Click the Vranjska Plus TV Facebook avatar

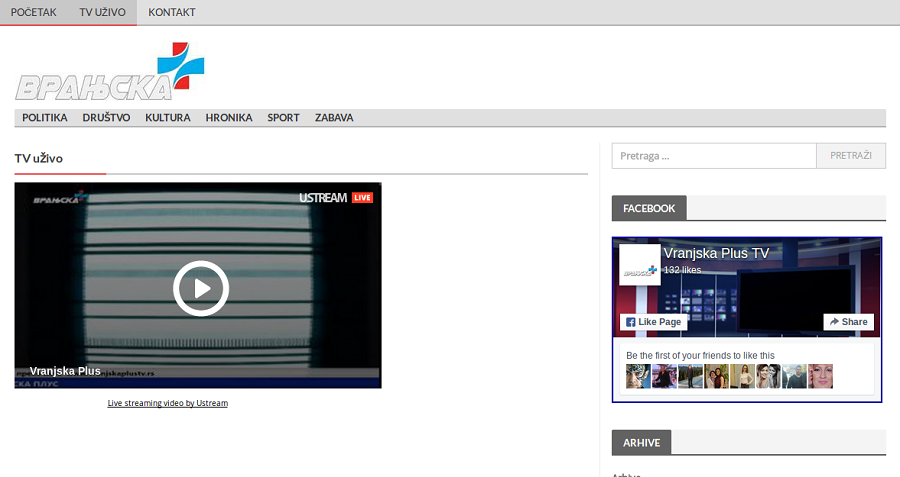(639, 265)
